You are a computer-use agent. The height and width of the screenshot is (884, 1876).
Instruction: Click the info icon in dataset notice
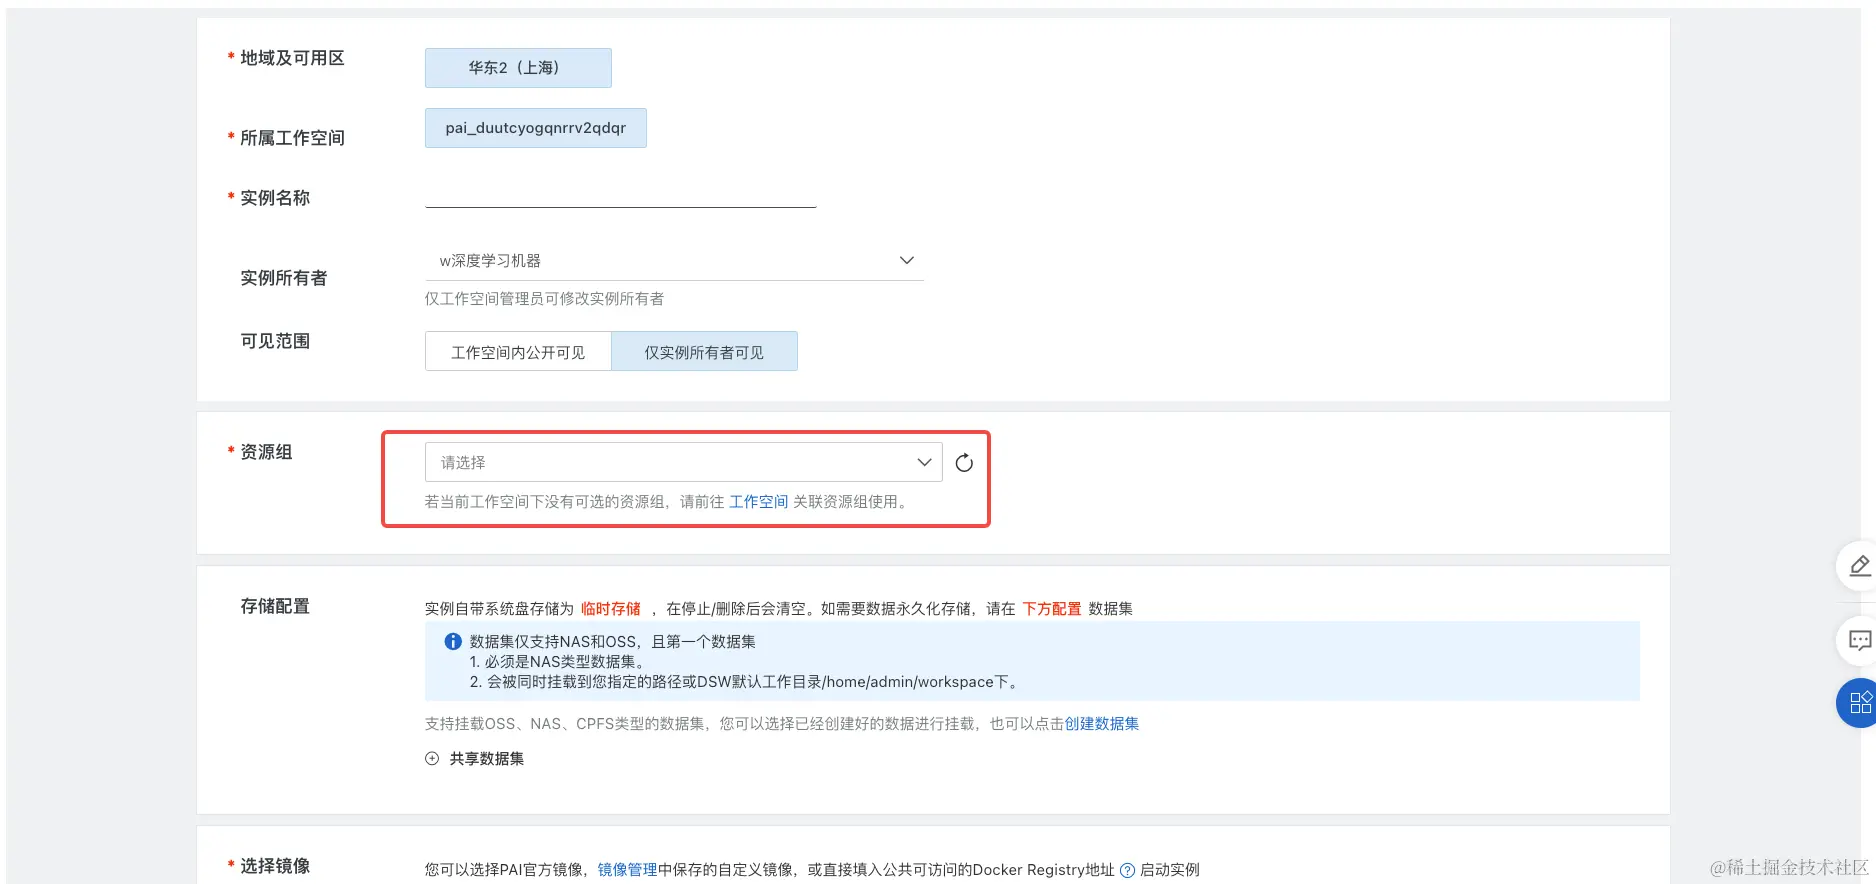point(453,642)
